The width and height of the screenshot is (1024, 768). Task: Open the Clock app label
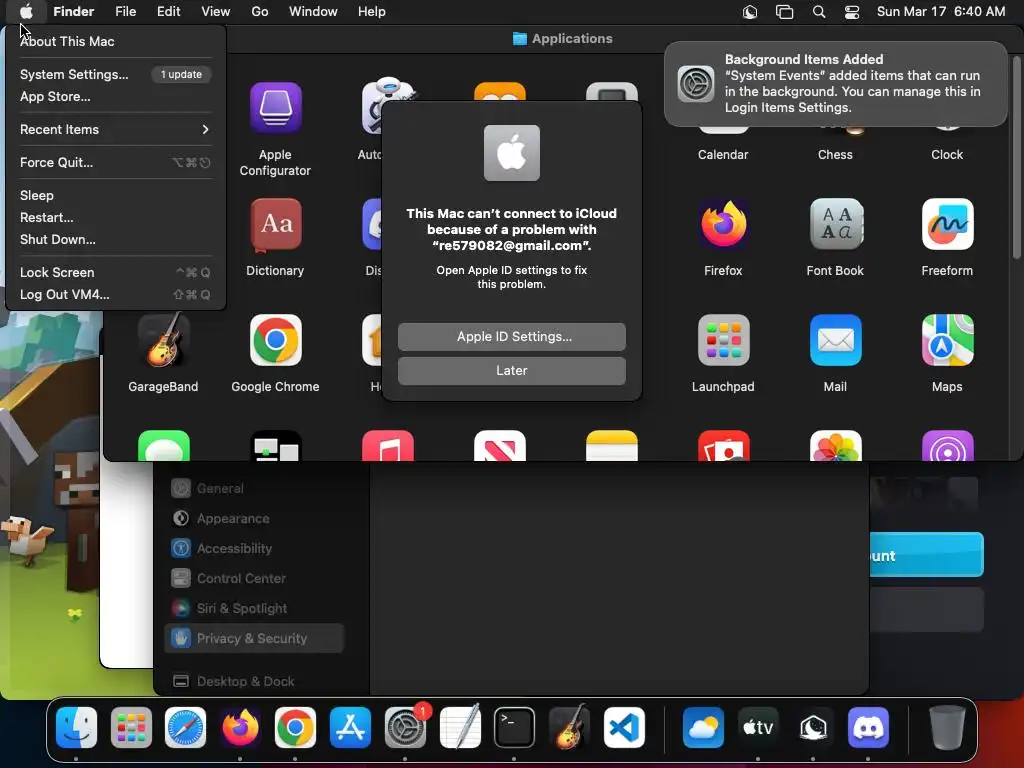(x=947, y=155)
